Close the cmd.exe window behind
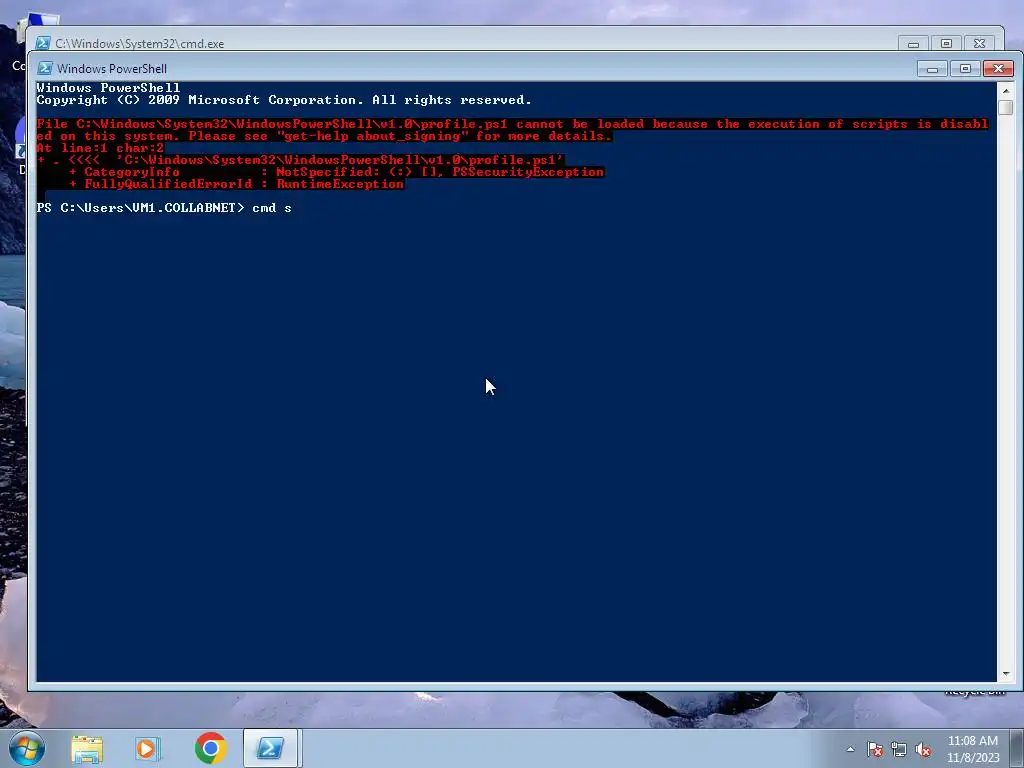Screen dimensions: 1024x768 pos(980,44)
